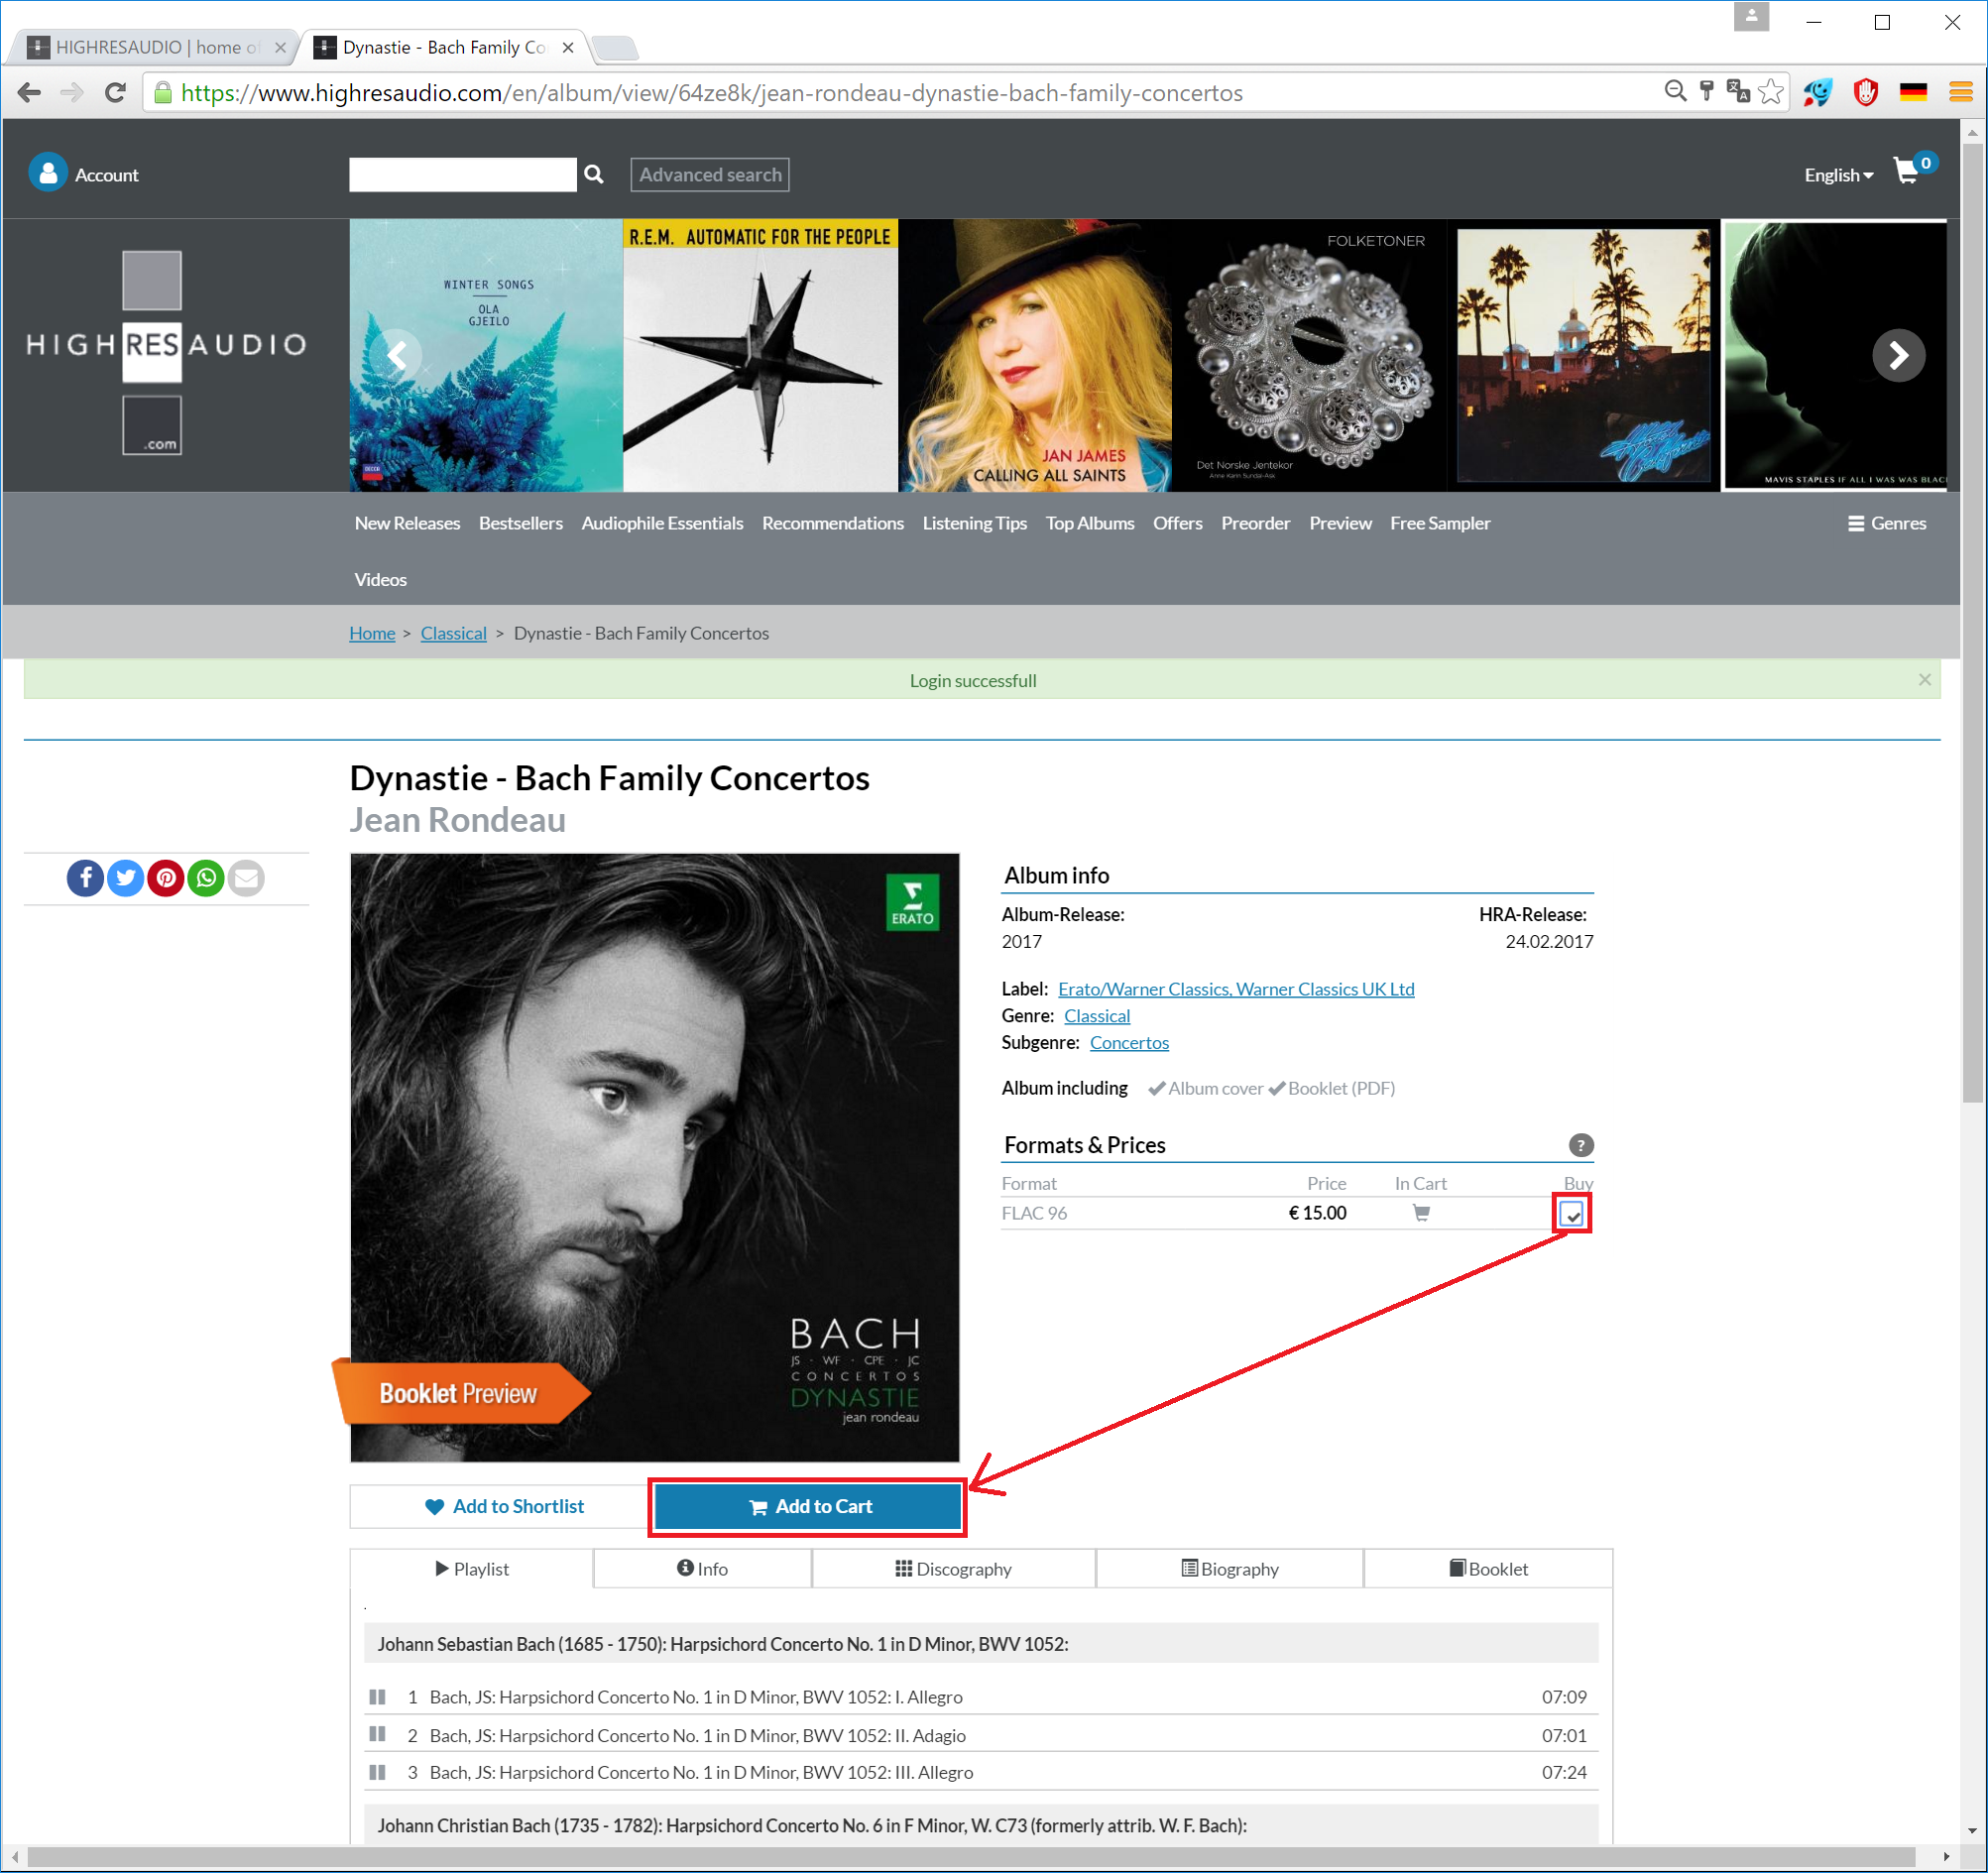
Task: Open Bestsellers menu item
Action: [520, 523]
